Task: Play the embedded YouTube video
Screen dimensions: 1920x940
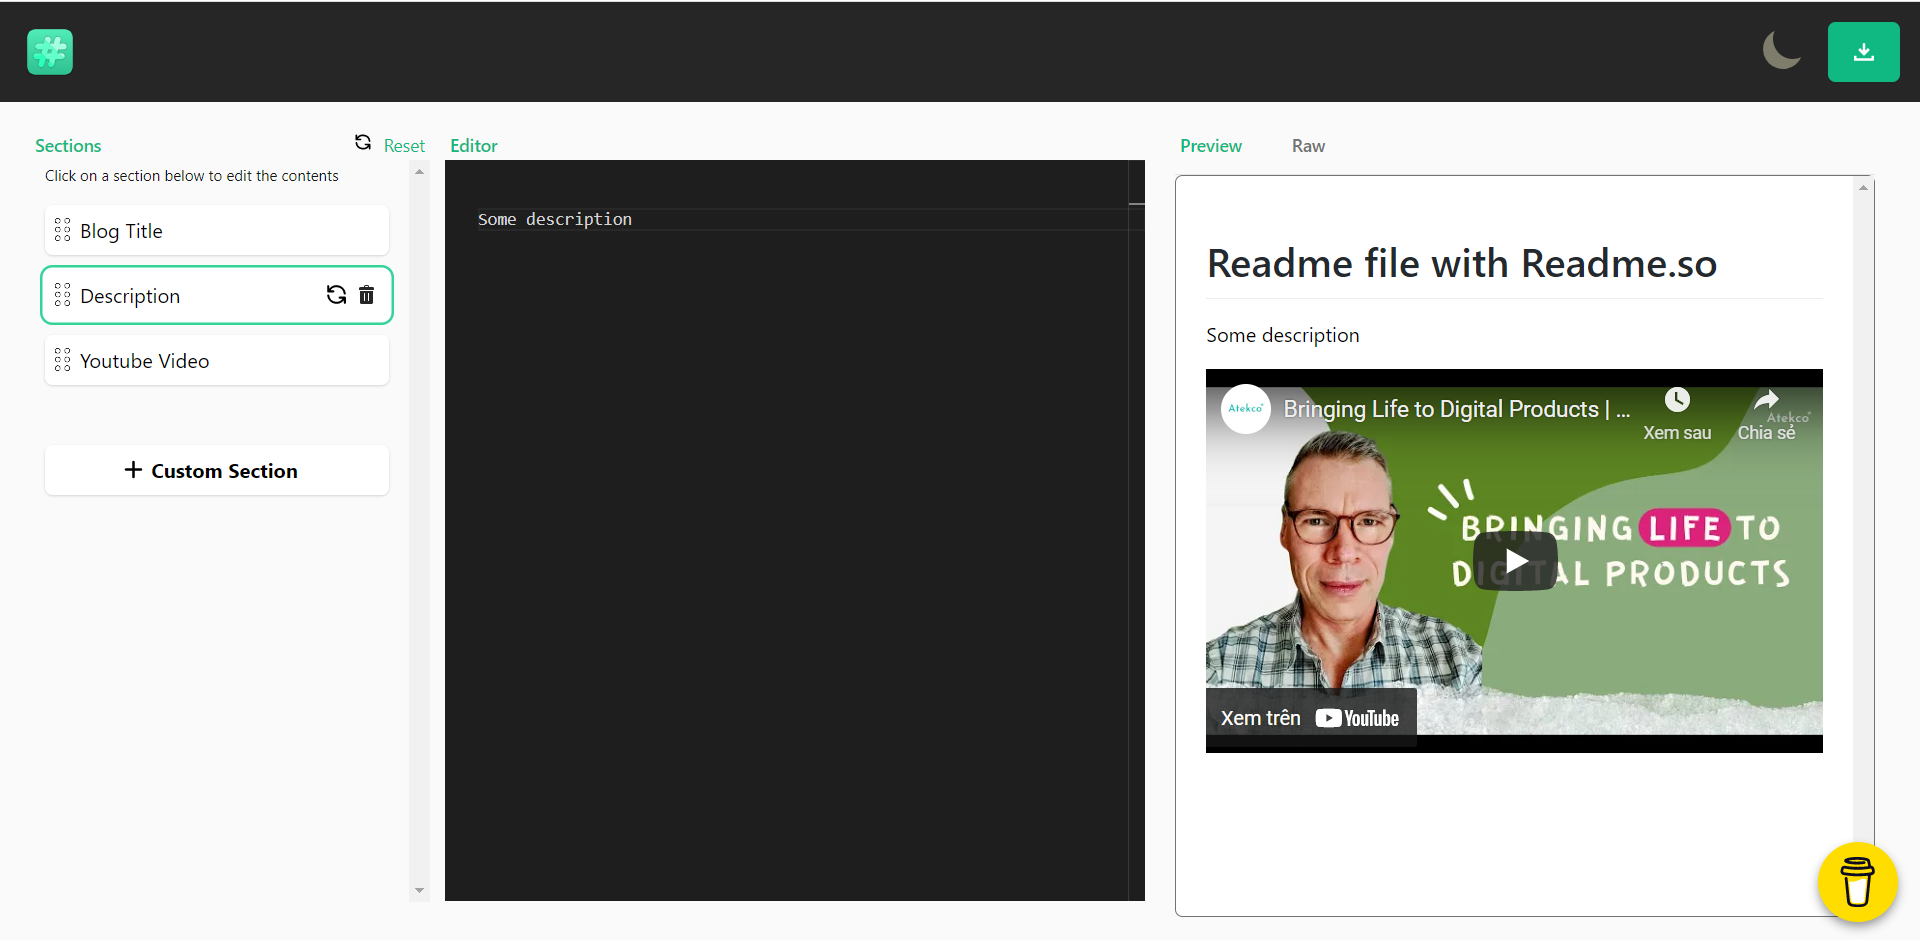Action: pyautogui.click(x=1514, y=561)
